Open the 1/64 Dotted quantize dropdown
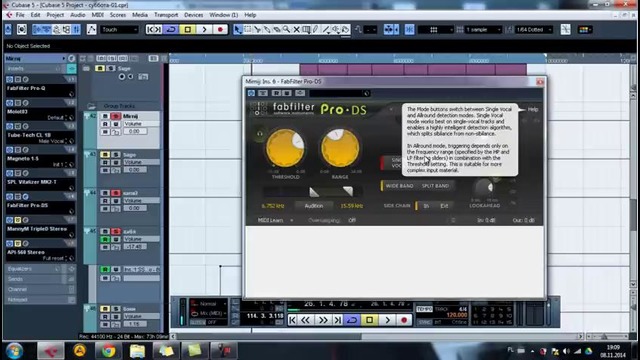640x360 pixels. tap(534, 29)
